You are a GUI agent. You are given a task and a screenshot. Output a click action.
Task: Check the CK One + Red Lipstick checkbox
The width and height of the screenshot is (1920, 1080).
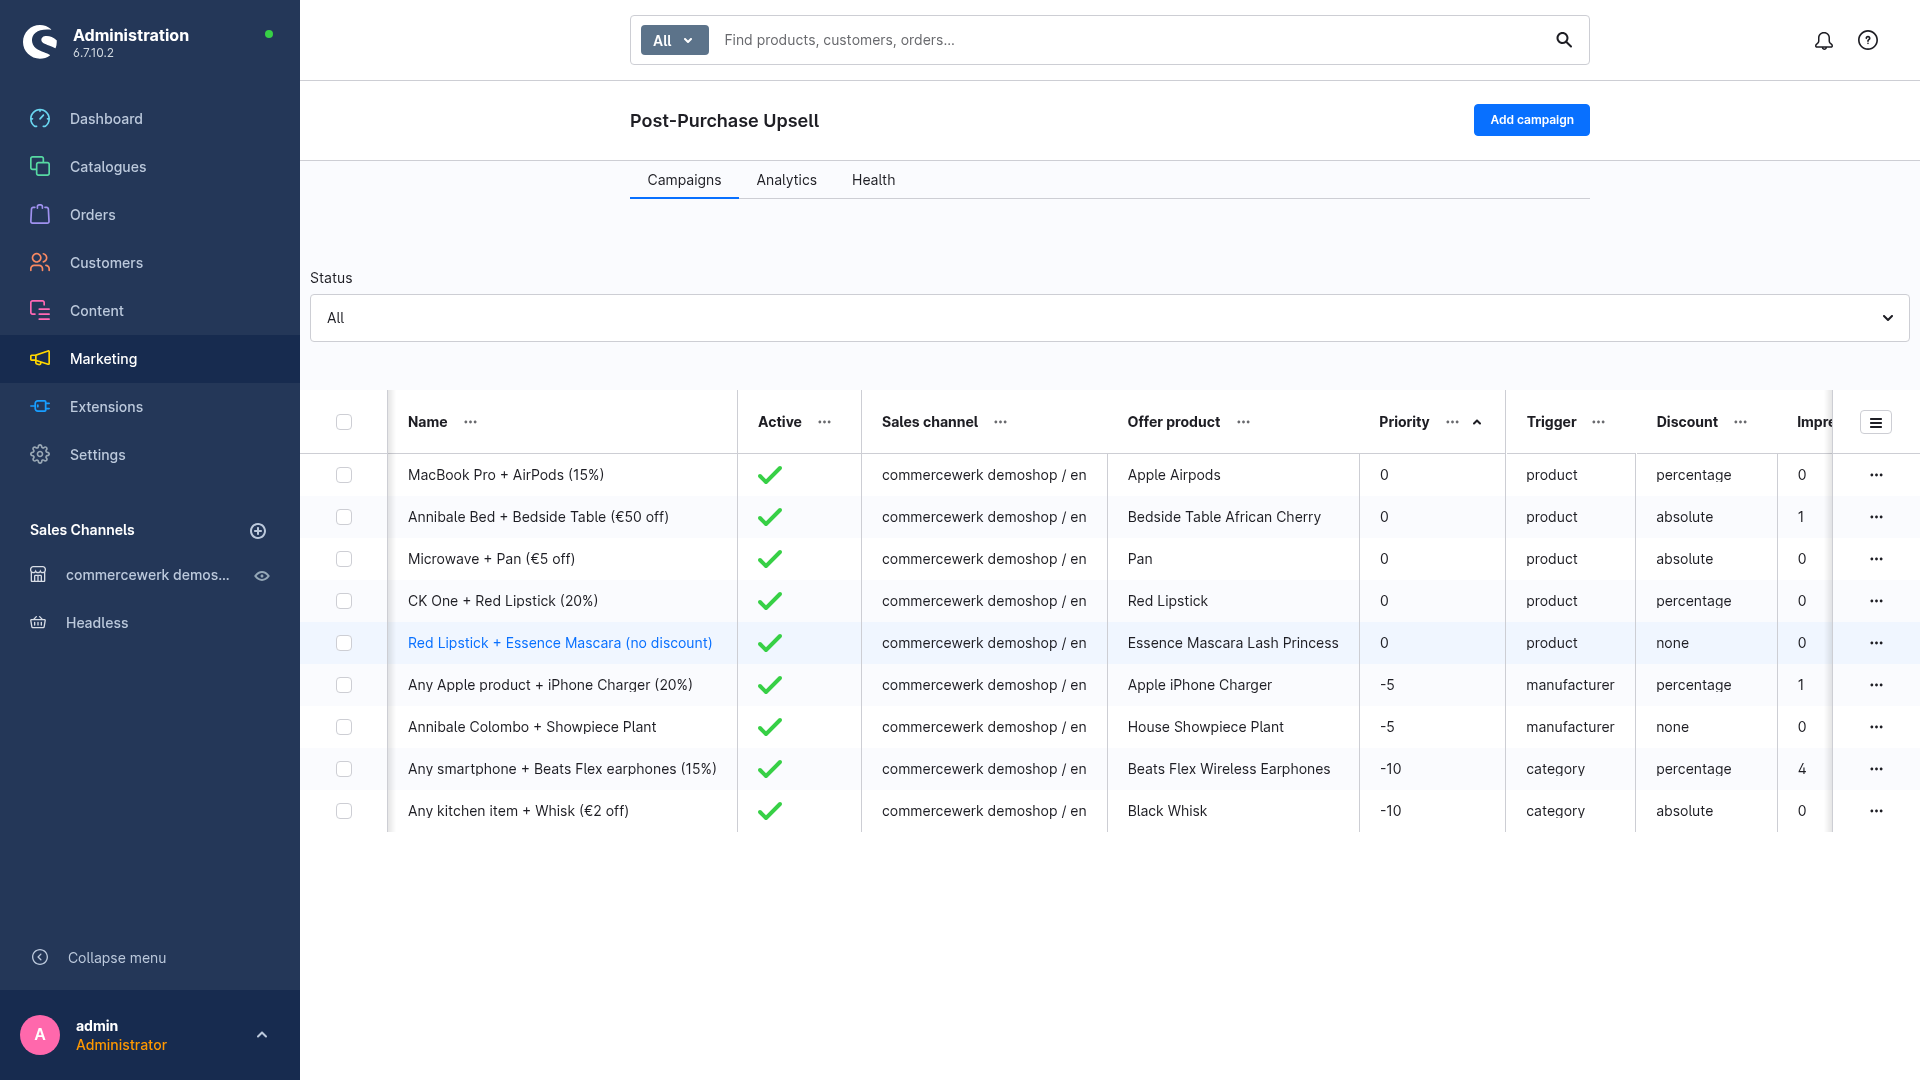(x=344, y=601)
